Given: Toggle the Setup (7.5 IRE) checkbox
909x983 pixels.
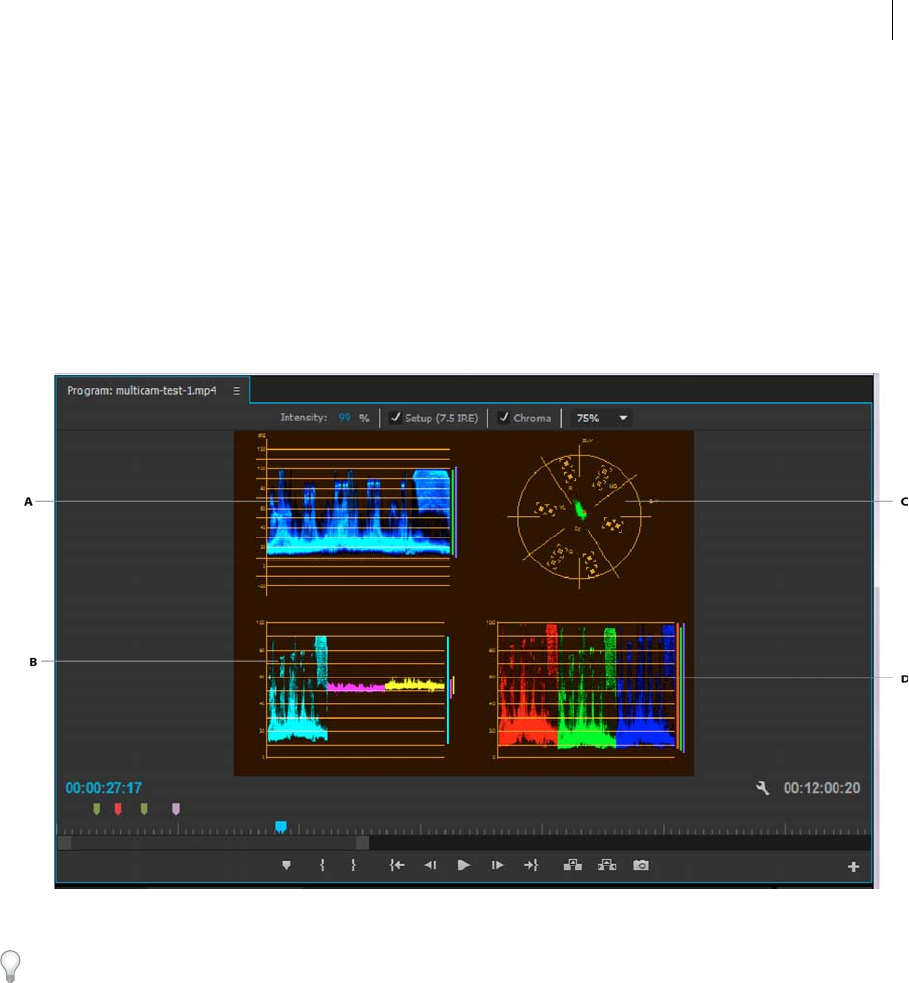Looking at the screenshot, I should point(395,418).
